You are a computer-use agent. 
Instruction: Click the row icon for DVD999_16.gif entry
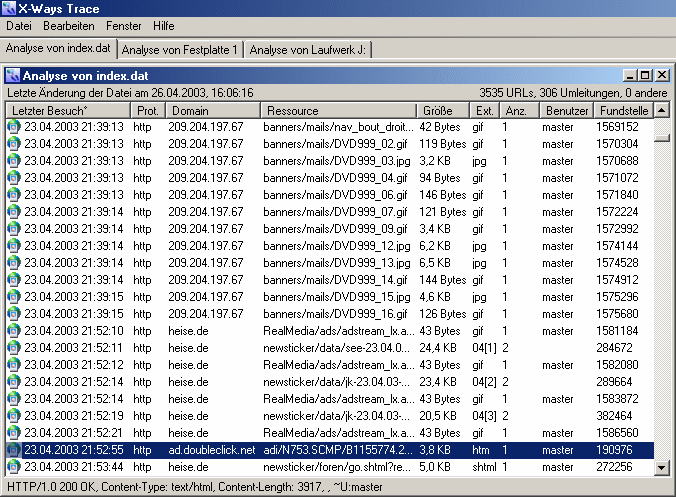tap(13, 314)
